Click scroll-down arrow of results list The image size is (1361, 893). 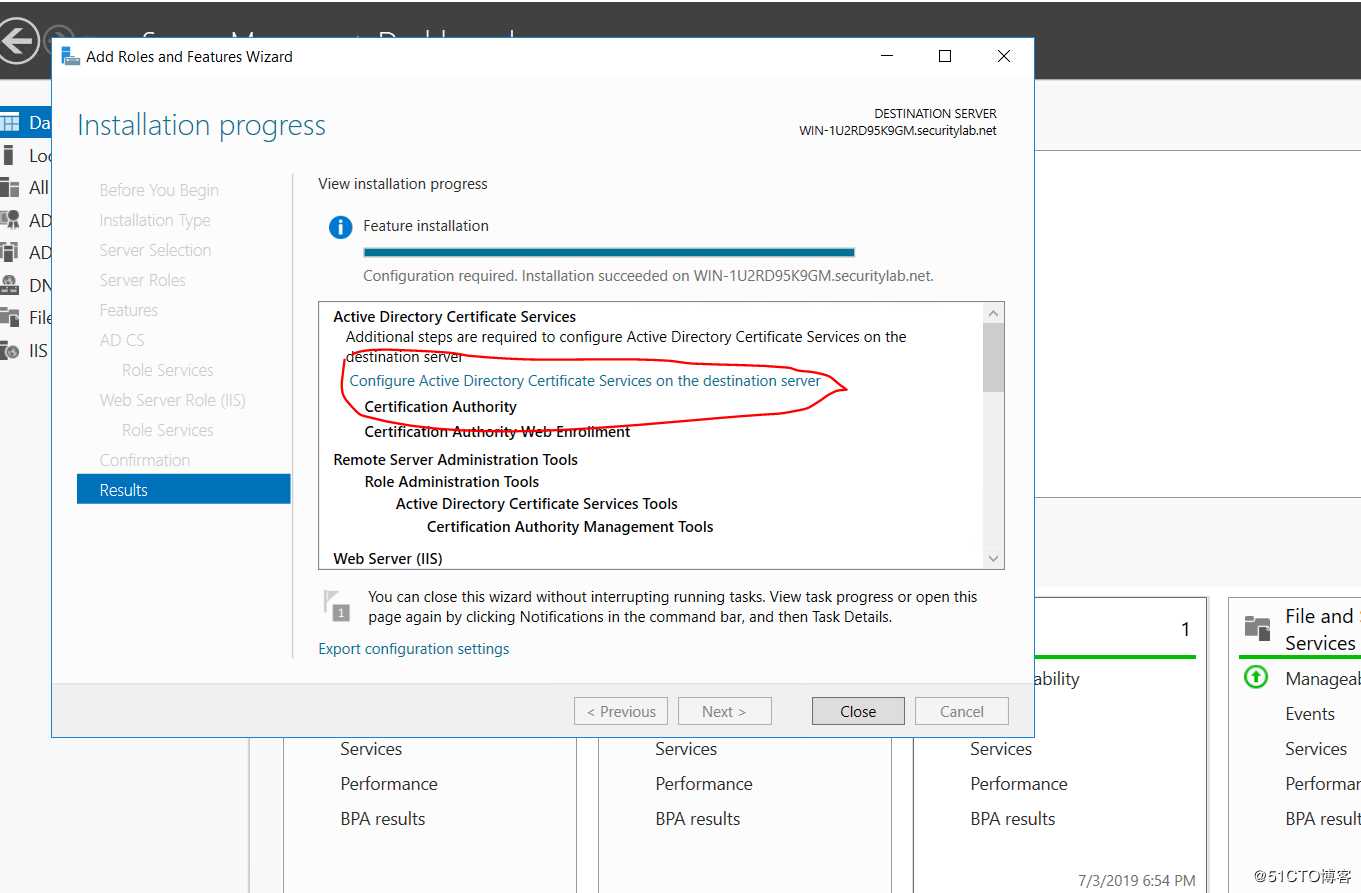[x=993, y=559]
